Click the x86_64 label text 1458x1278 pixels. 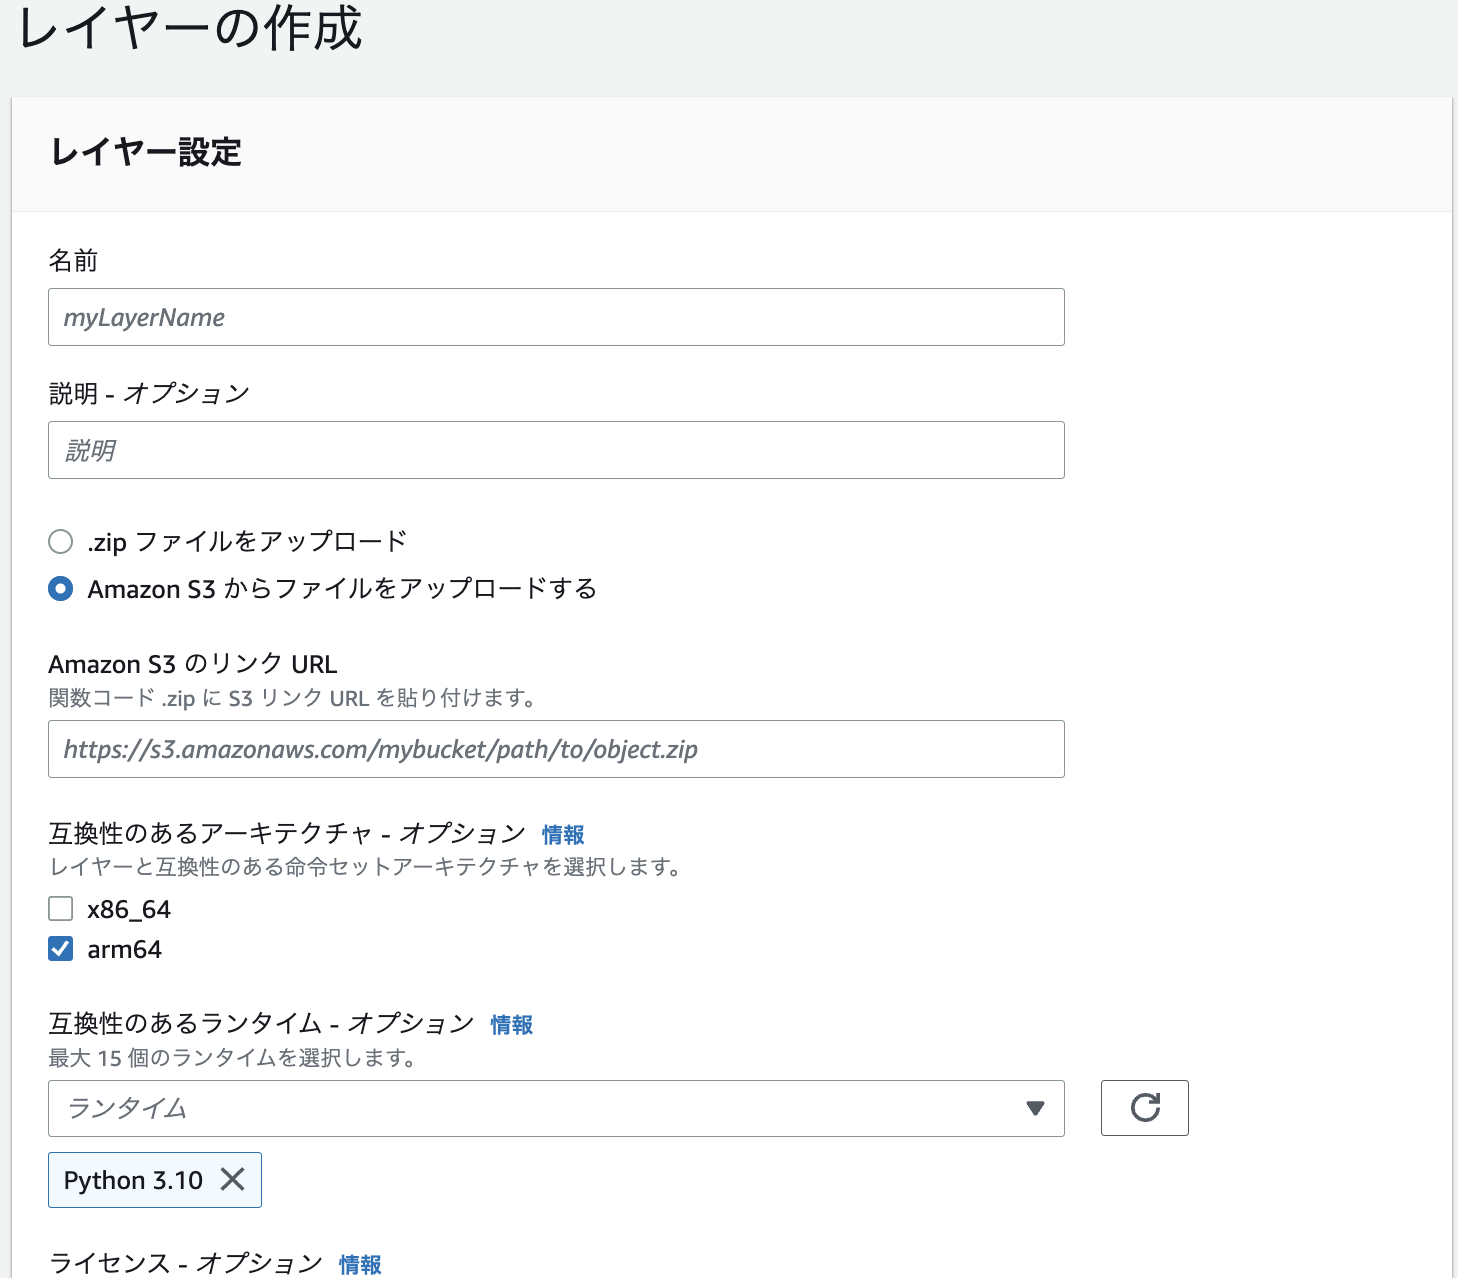[128, 908]
